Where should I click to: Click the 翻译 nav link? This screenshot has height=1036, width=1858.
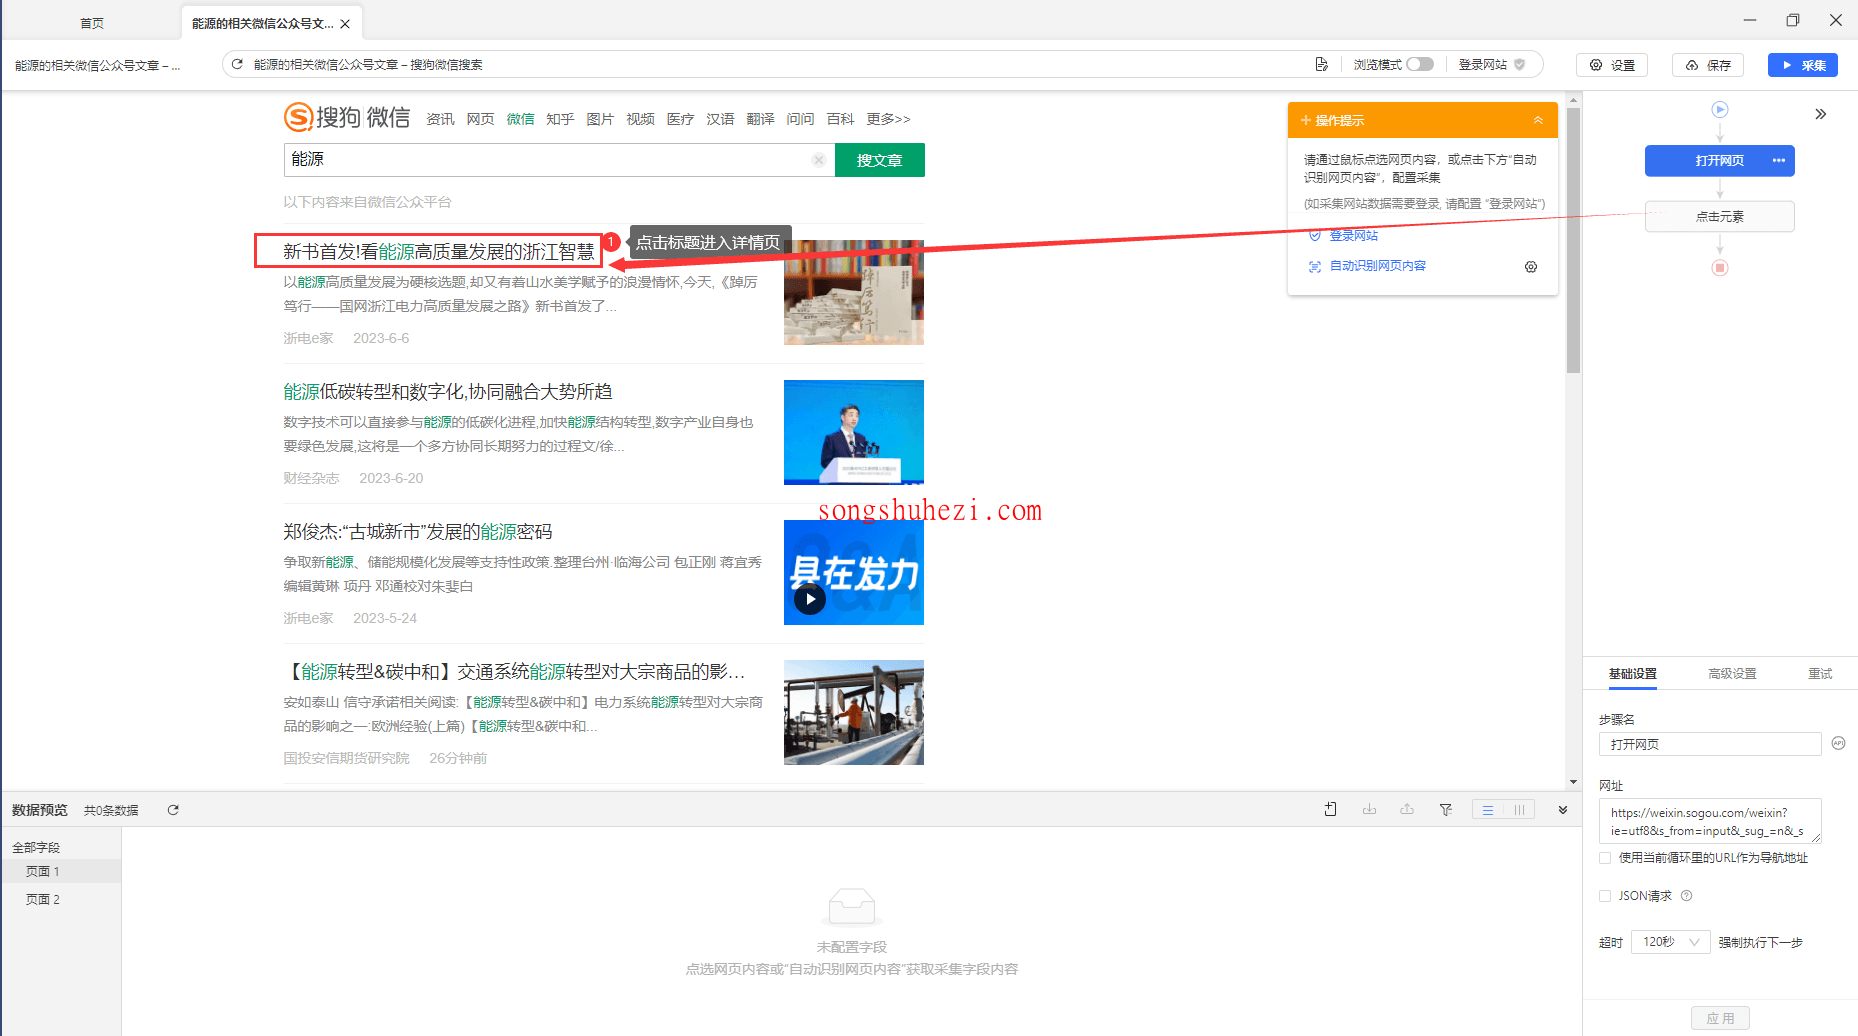pos(760,119)
